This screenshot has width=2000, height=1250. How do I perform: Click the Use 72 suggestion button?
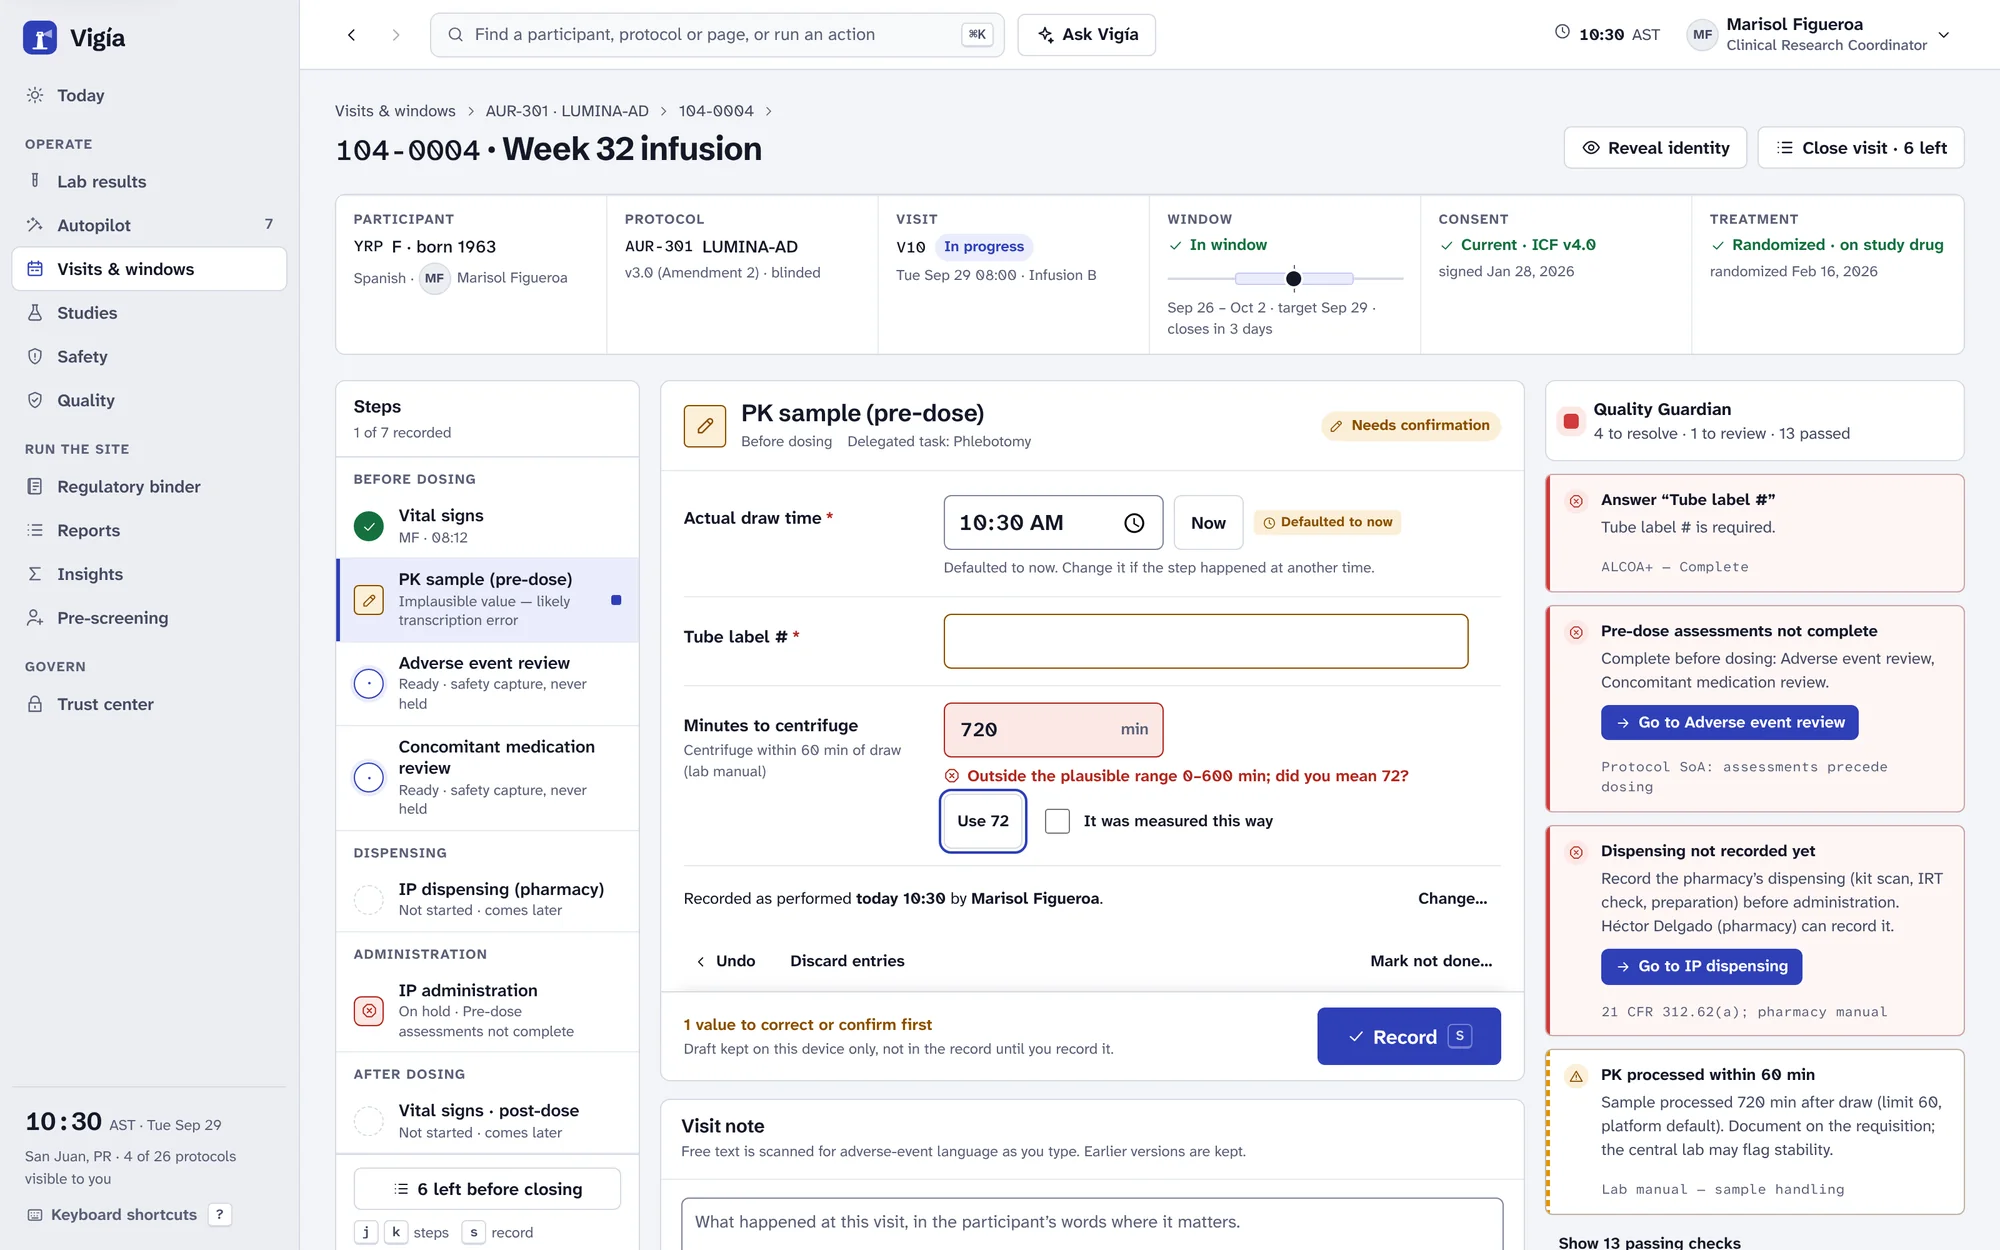[983, 821]
